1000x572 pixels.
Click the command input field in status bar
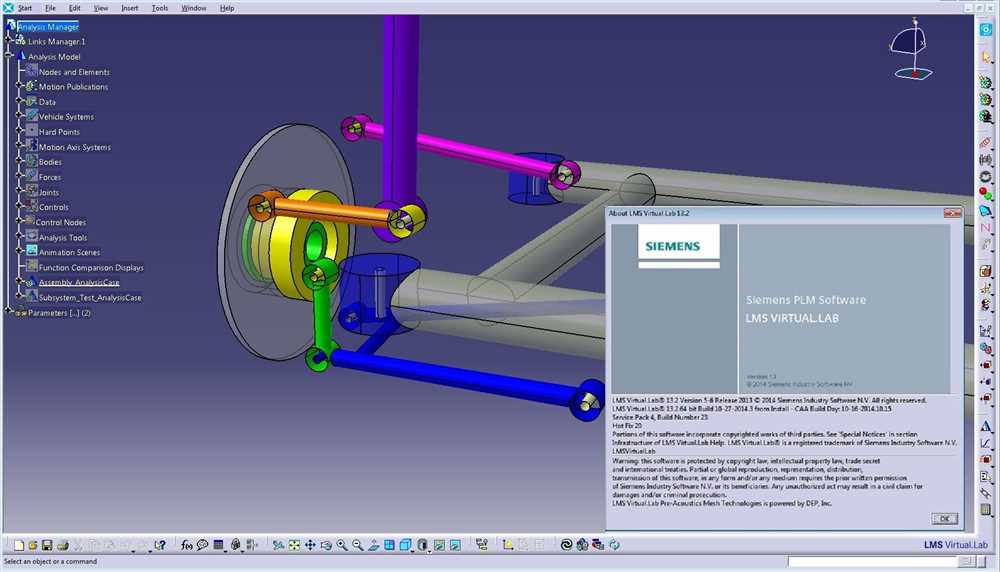872,561
